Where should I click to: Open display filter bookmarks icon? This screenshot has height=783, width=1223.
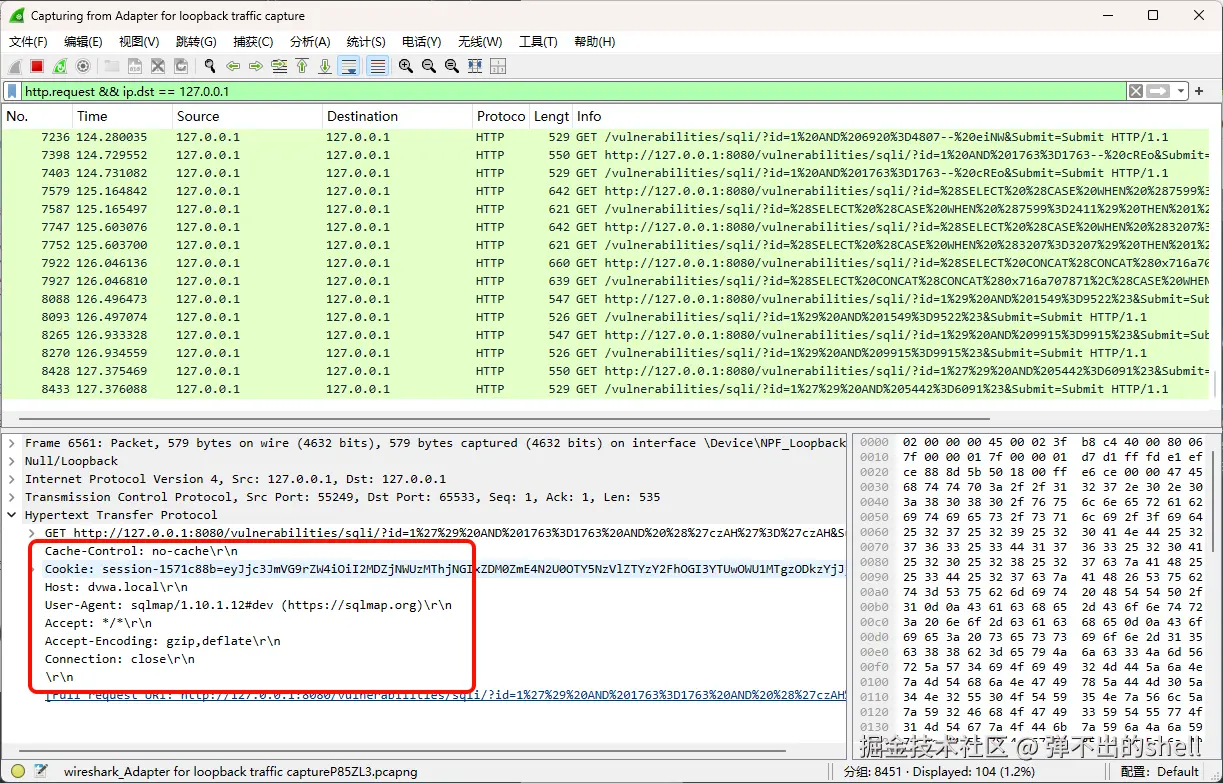pyautogui.click(x=12, y=91)
